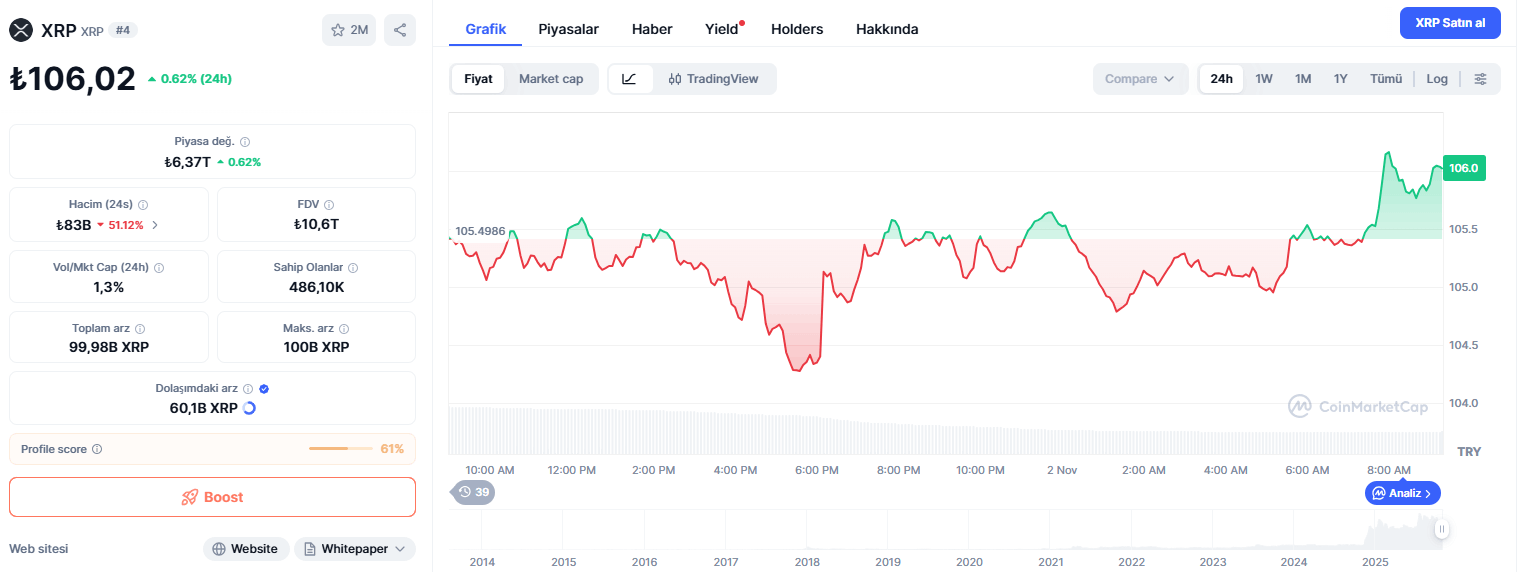Click the share icon next to watchlist

(x=400, y=30)
